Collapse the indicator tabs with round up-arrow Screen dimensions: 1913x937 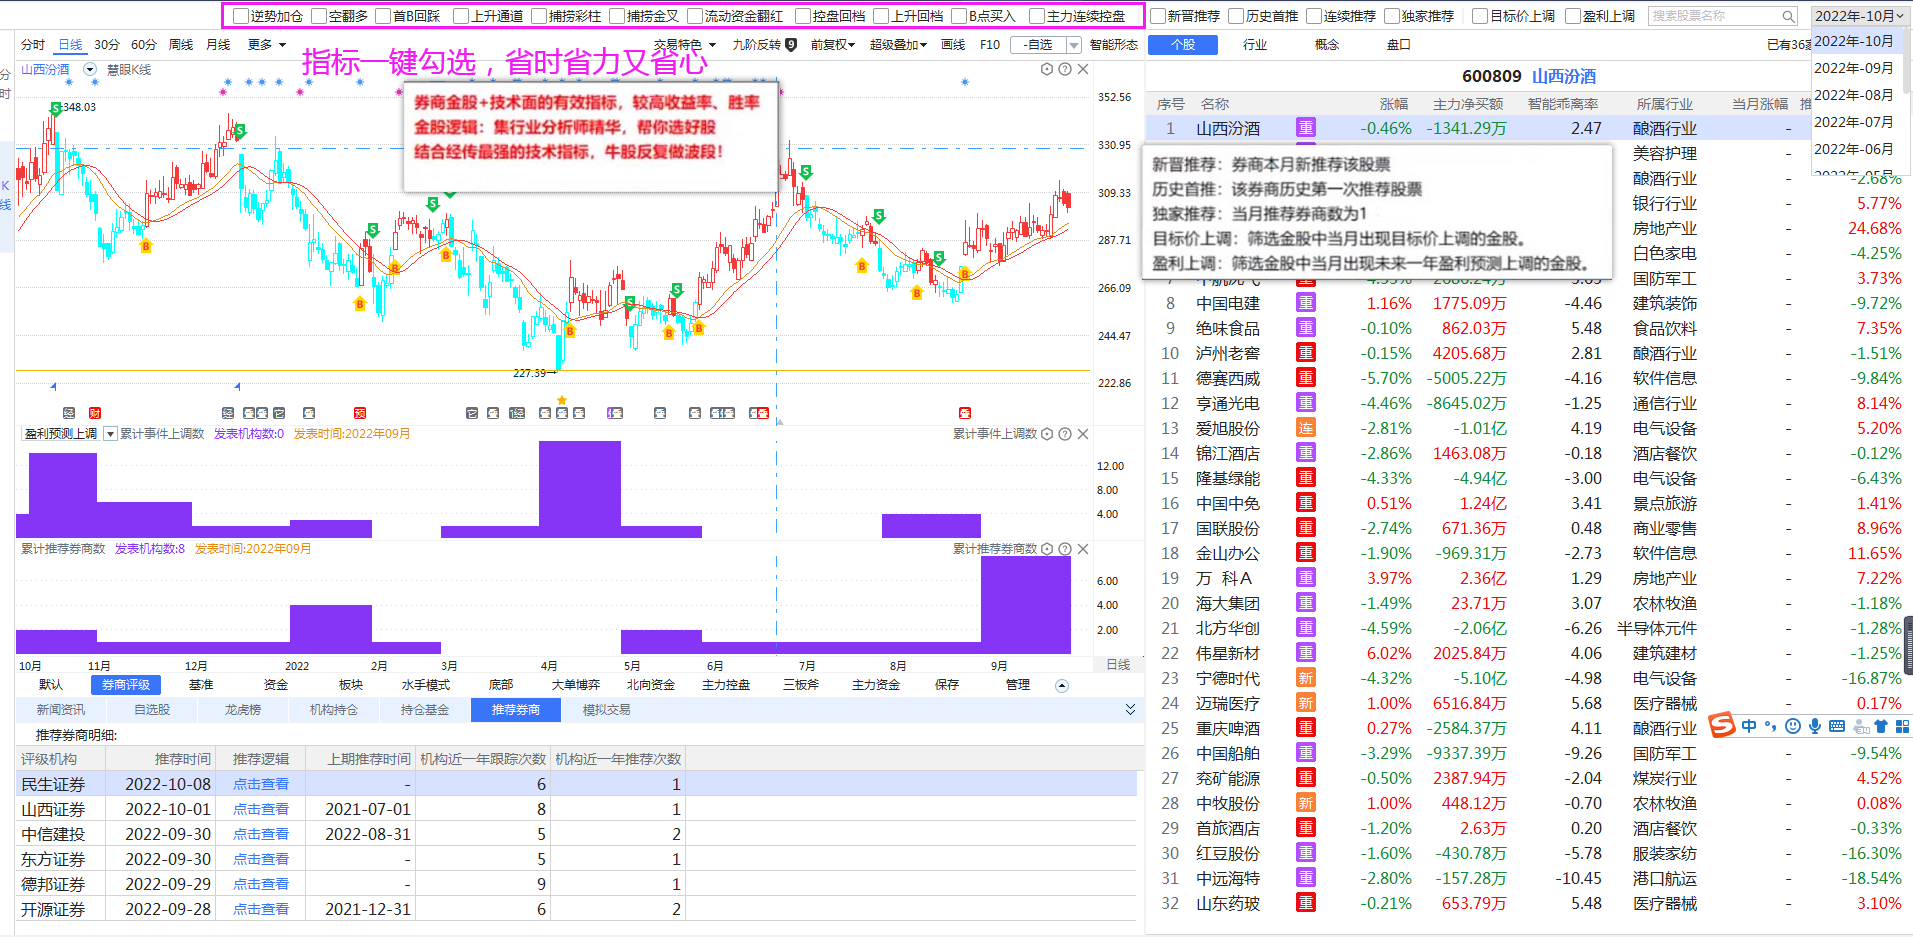[1062, 686]
